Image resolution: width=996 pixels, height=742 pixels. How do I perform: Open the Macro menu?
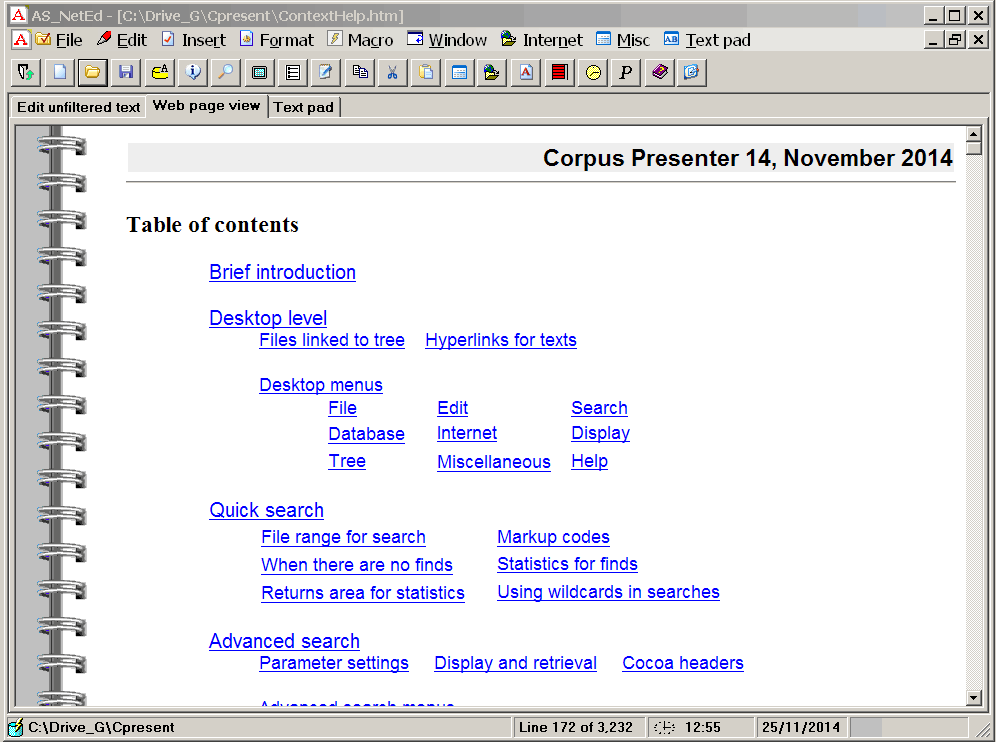[360, 40]
